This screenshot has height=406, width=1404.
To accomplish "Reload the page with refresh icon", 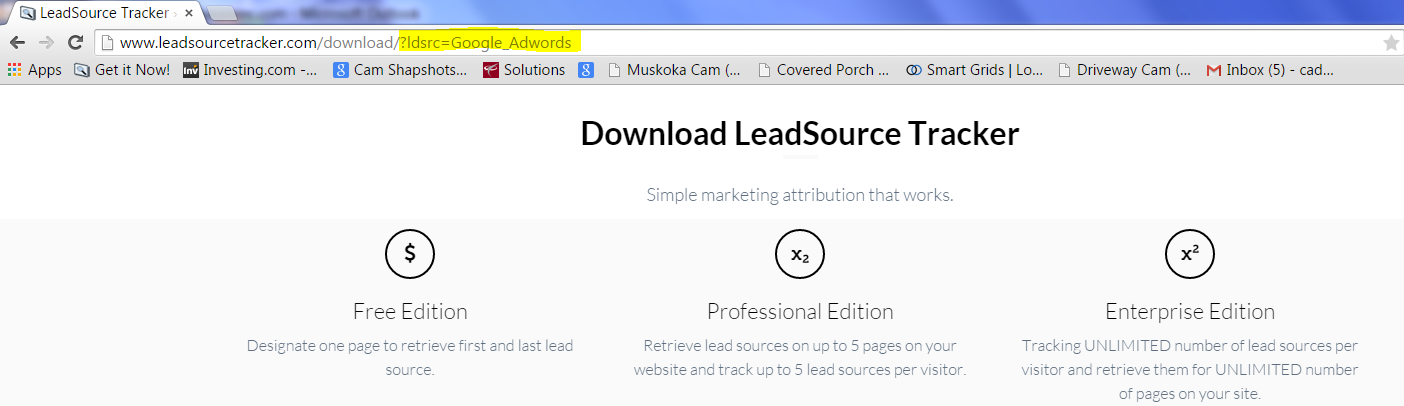I will tap(75, 43).
